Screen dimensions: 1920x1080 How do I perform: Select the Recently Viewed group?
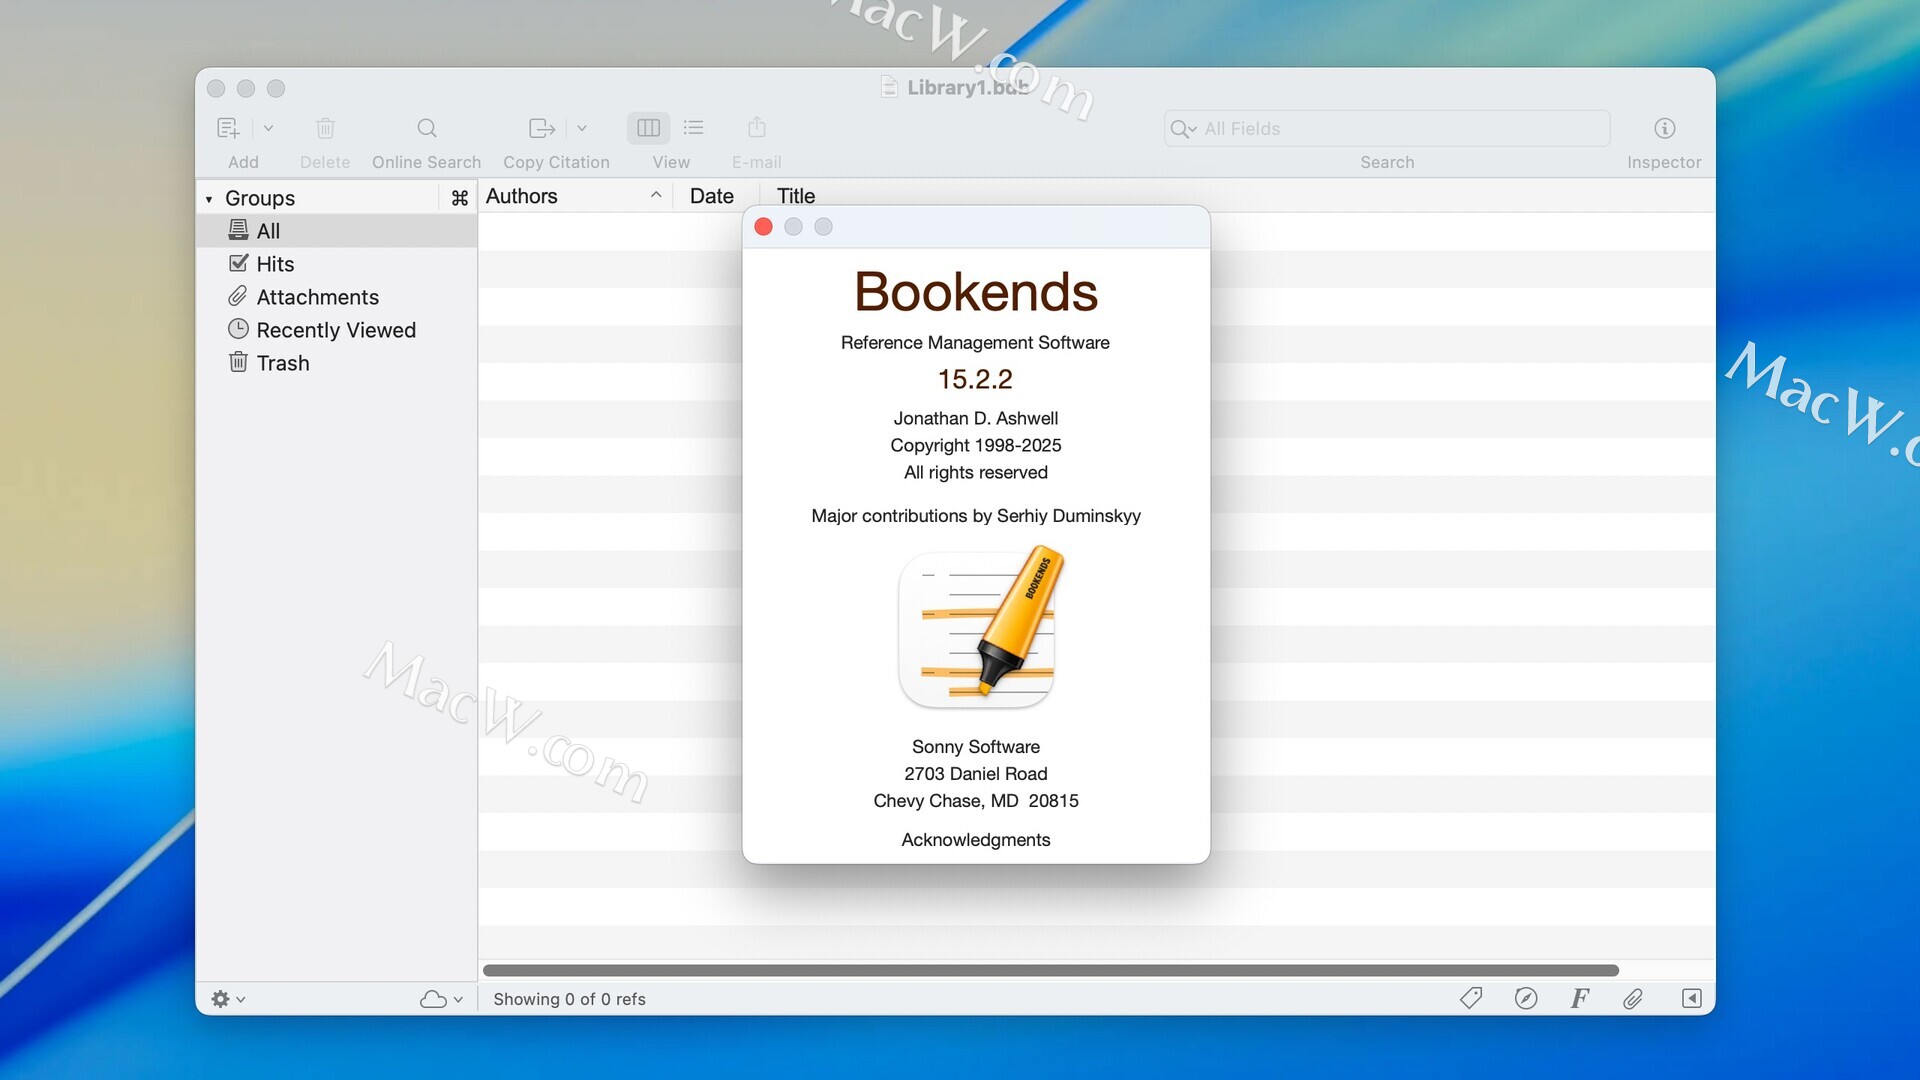click(x=336, y=330)
